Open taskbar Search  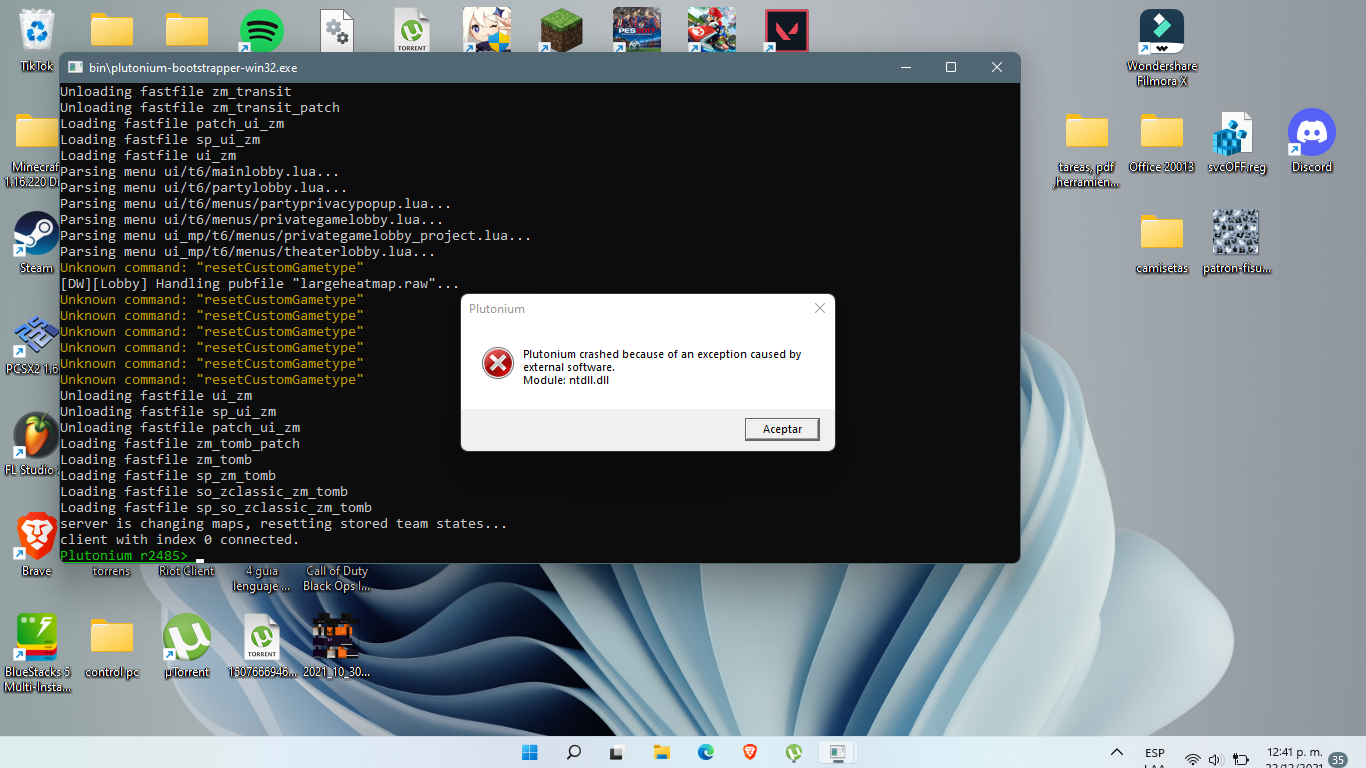pos(574,752)
